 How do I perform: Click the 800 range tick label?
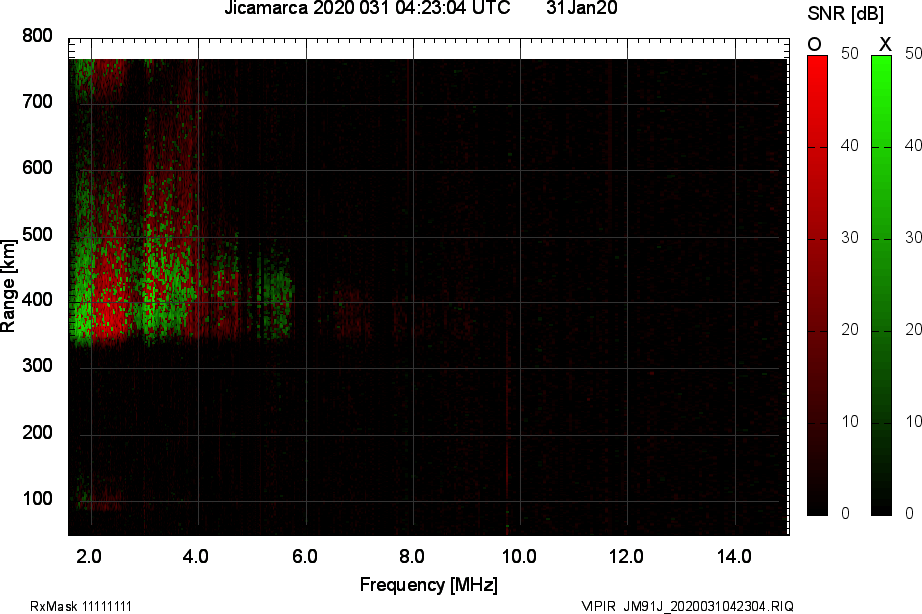tap(38, 36)
